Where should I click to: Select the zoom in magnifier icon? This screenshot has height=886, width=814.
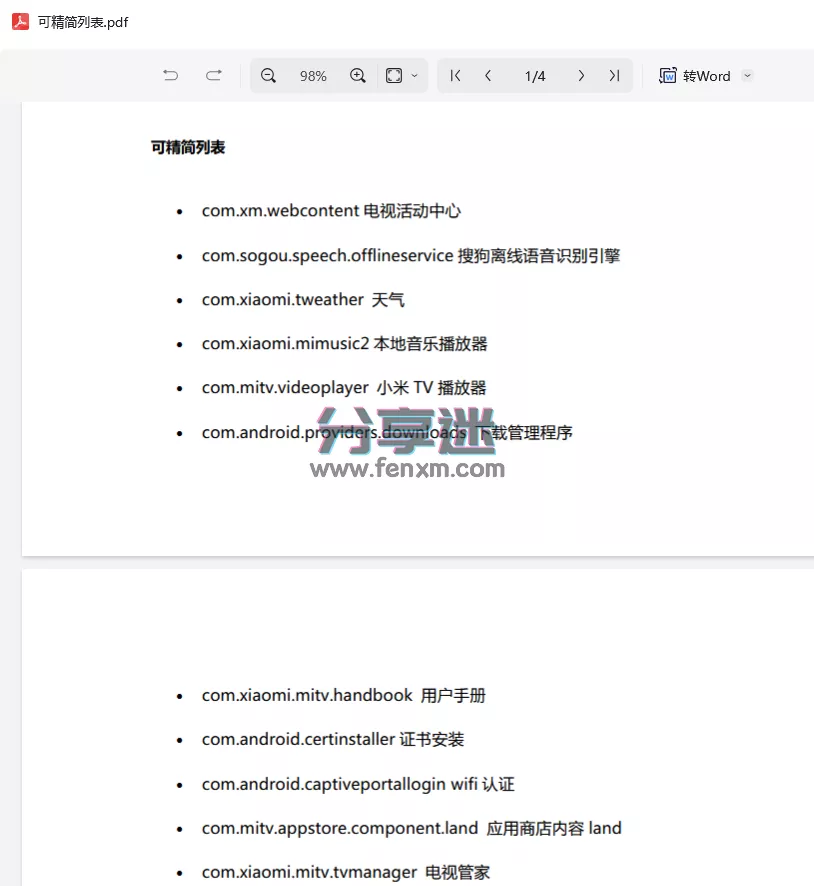[x=358, y=75]
